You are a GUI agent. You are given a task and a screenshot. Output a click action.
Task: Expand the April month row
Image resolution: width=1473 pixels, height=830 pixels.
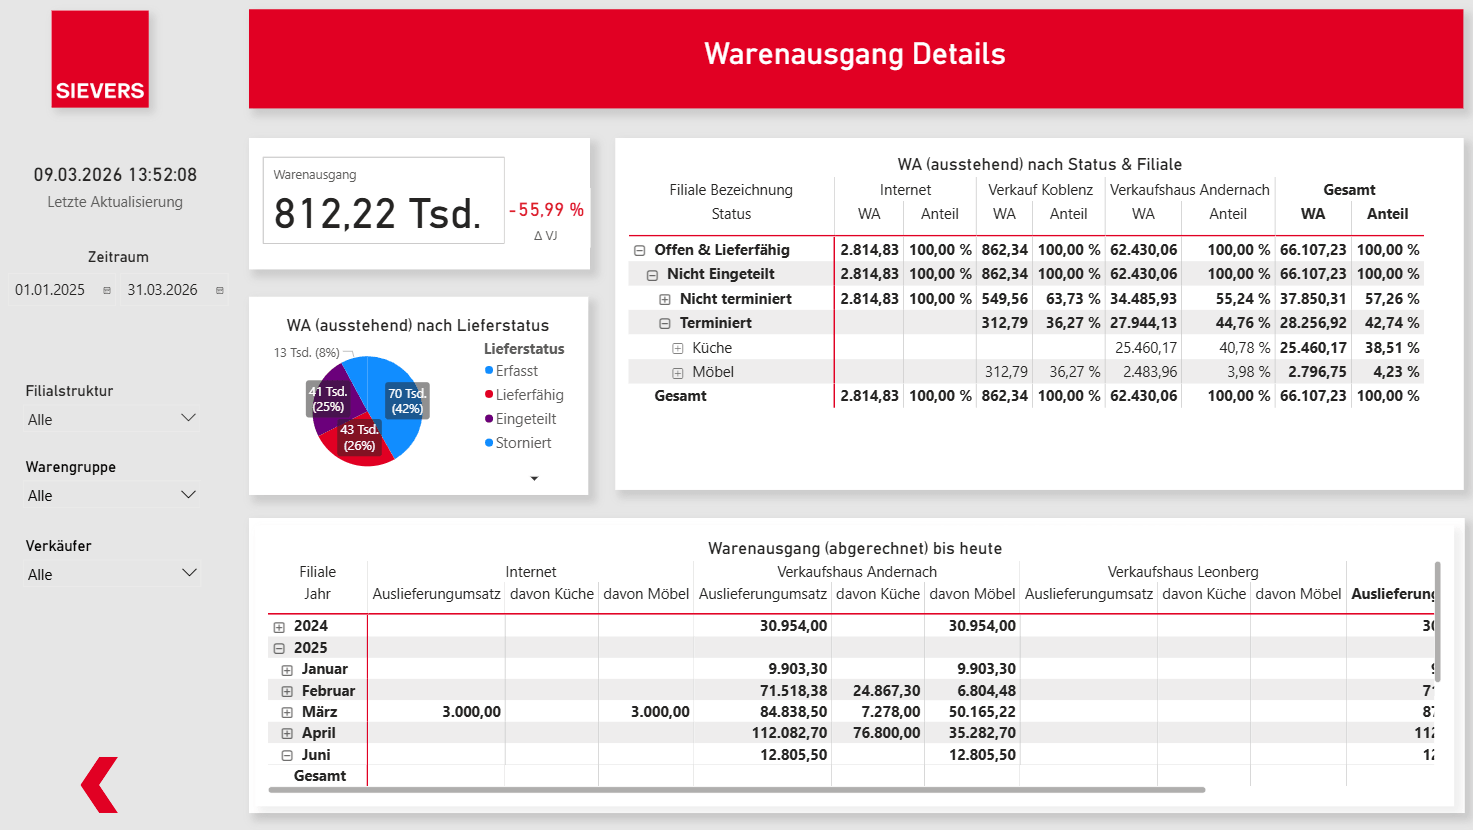point(287,734)
